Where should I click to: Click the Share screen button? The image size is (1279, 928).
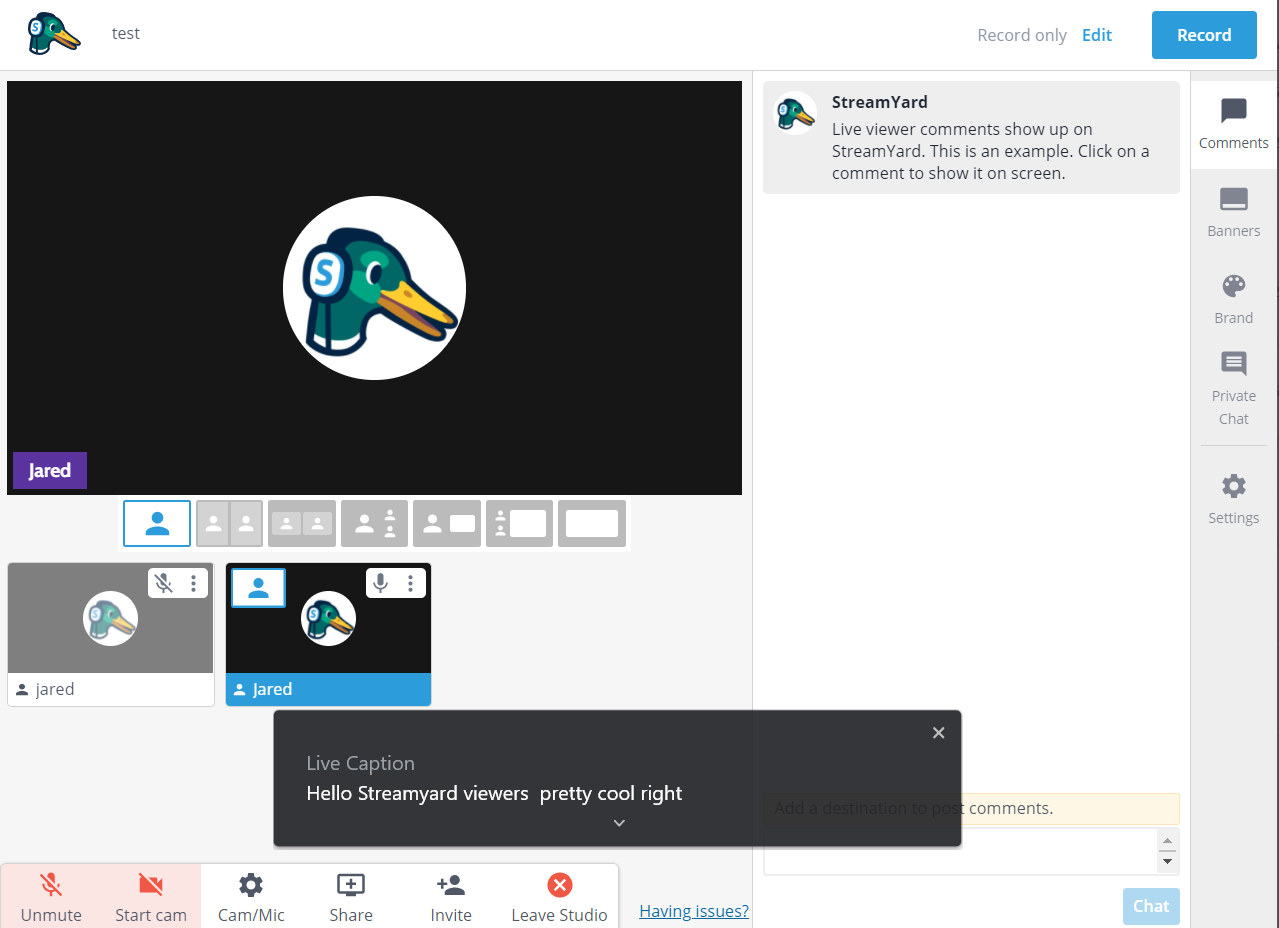tap(351, 896)
